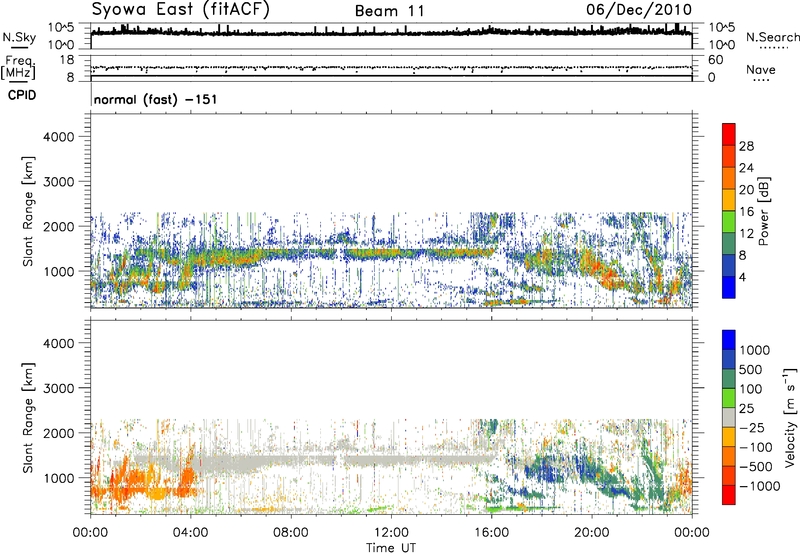This screenshot has width=800, height=554.
Task: Click the 'Syowa East (fitACF)' plot title
Action: [x=180, y=9]
